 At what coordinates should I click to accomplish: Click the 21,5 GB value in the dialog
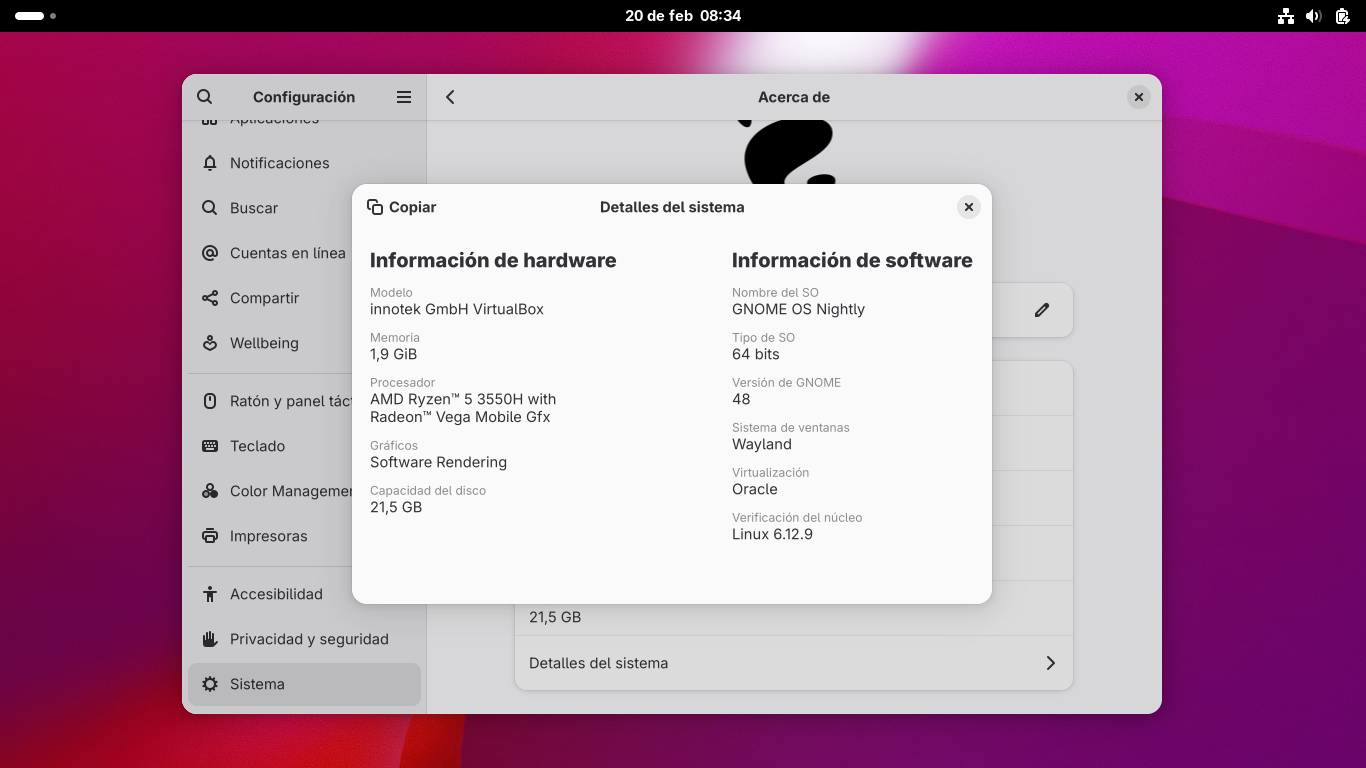[x=396, y=507]
